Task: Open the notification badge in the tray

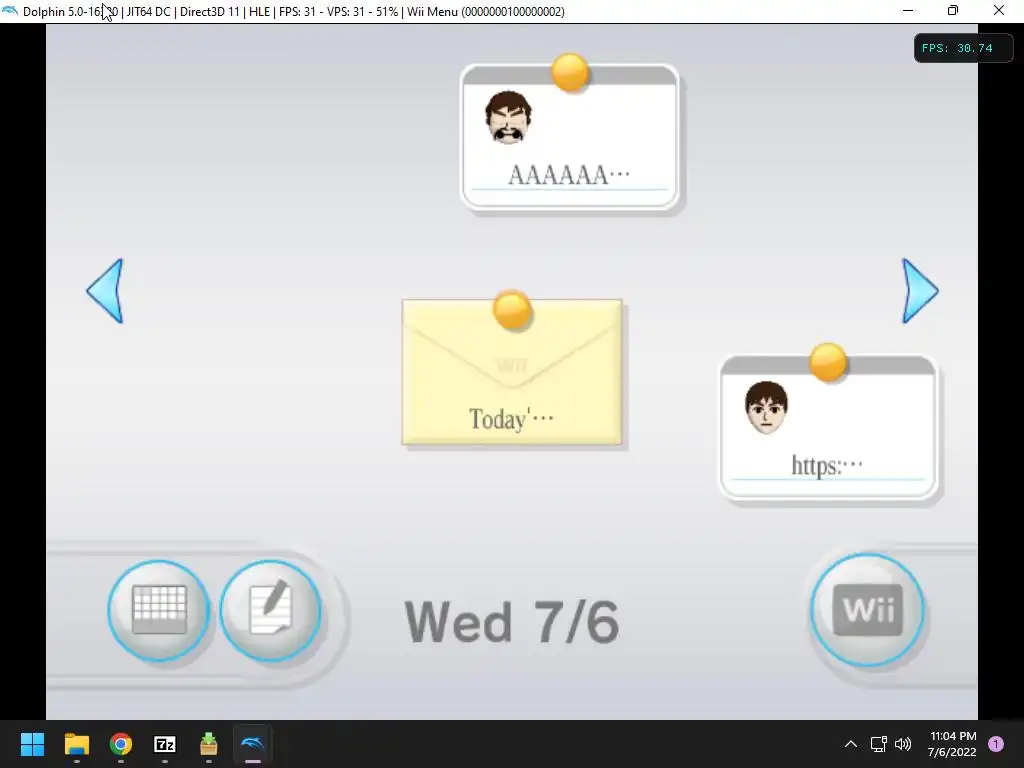Action: click(996, 744)
